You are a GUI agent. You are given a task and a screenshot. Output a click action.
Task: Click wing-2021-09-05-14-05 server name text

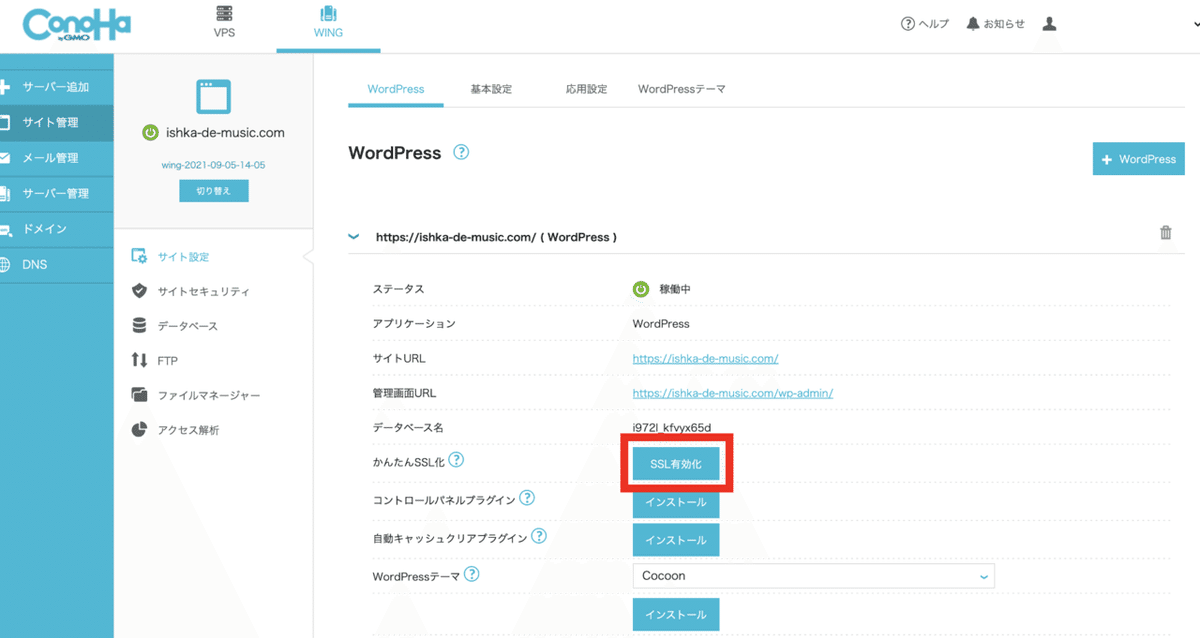tap(213, 165)
